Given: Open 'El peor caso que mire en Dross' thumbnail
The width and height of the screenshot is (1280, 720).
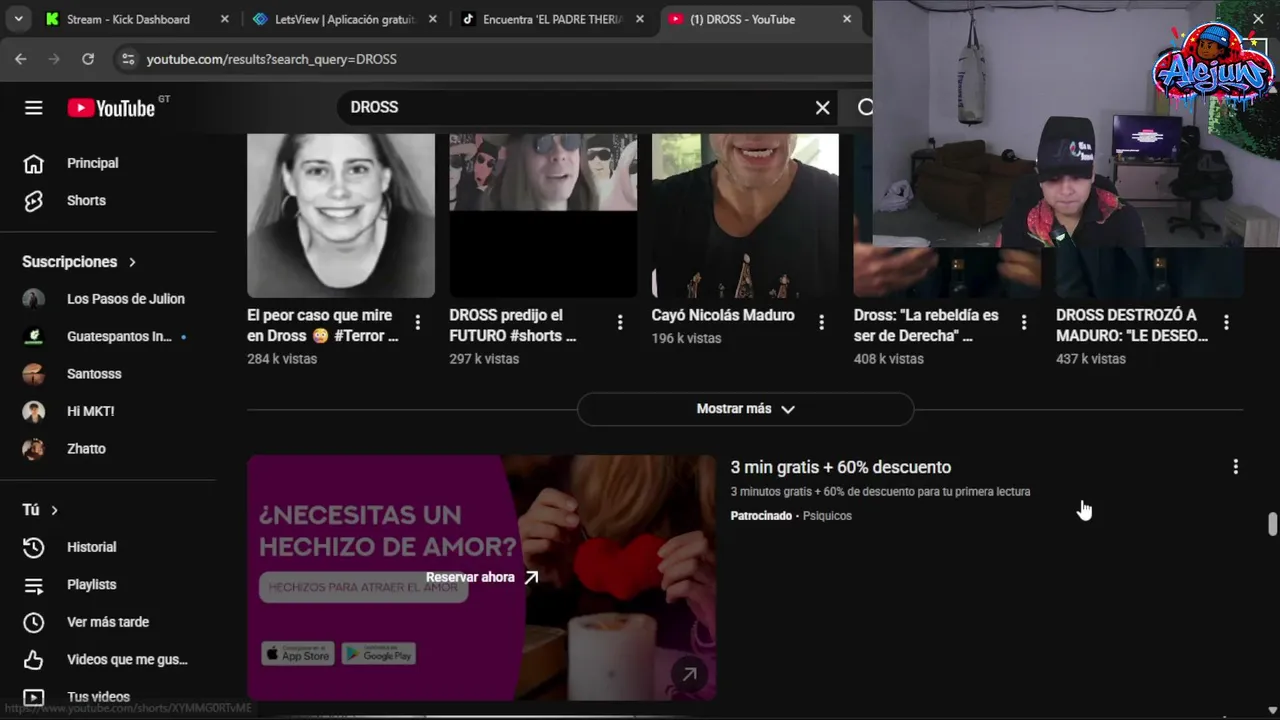Looking at the screenshot, I should [x=341, y=215].
